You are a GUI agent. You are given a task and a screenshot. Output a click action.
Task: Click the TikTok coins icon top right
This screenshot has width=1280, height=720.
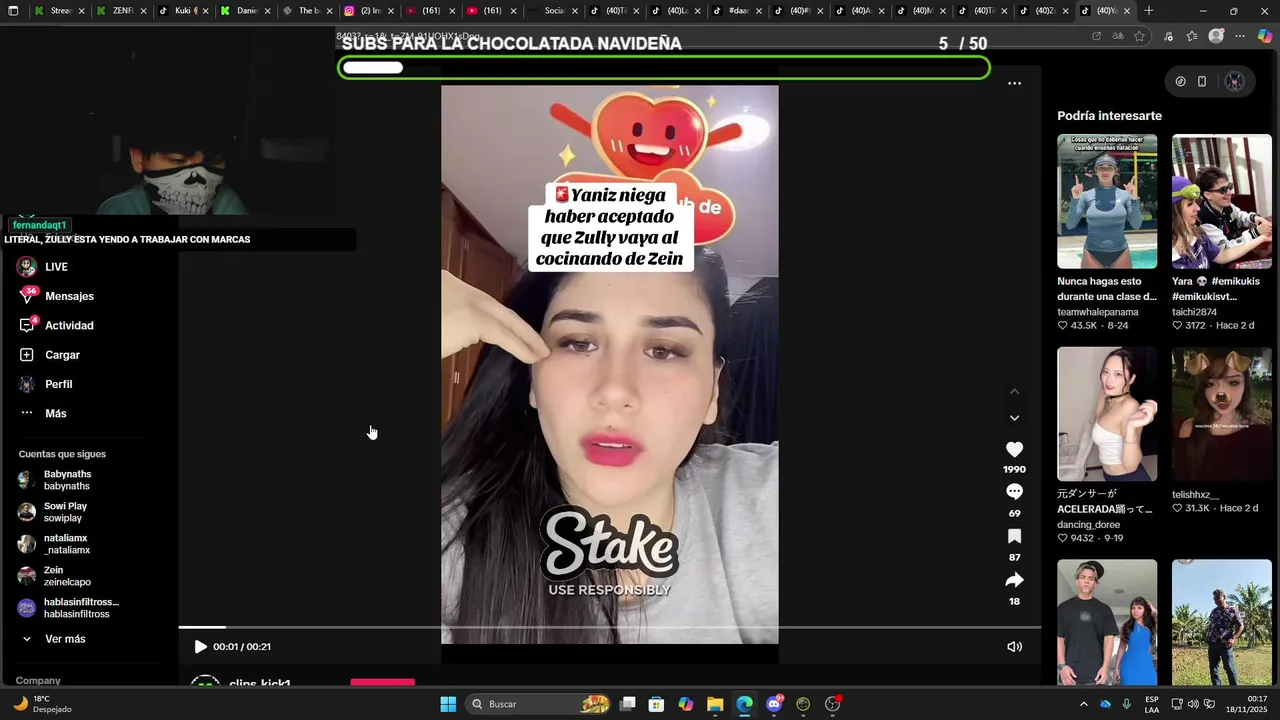(1180, 82)
